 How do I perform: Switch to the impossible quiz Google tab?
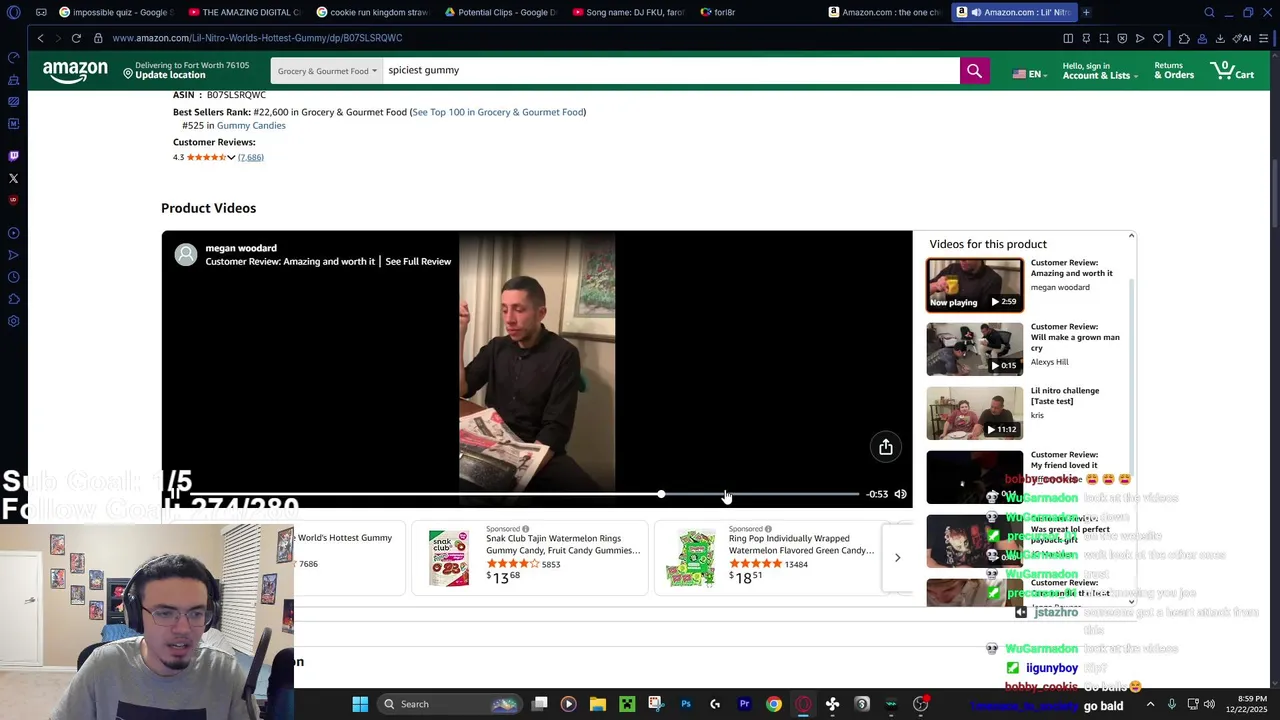(115, 12)
